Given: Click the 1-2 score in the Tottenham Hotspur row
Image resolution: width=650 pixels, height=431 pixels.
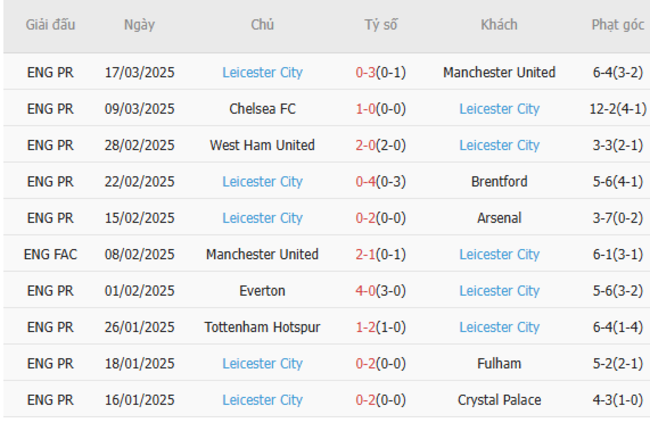Looking at the screenshot, I should tap(365, 327).
